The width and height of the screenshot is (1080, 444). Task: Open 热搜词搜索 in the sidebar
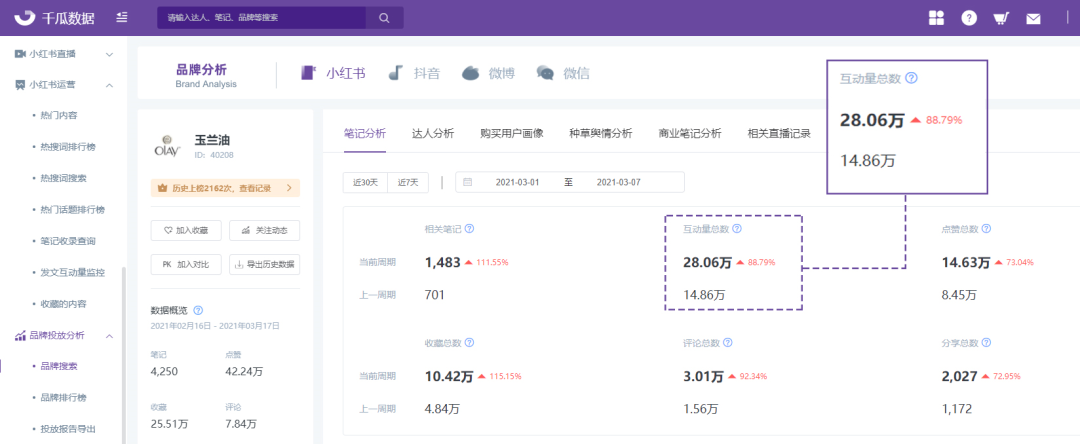pyautogui.click(x=63, y=178)
